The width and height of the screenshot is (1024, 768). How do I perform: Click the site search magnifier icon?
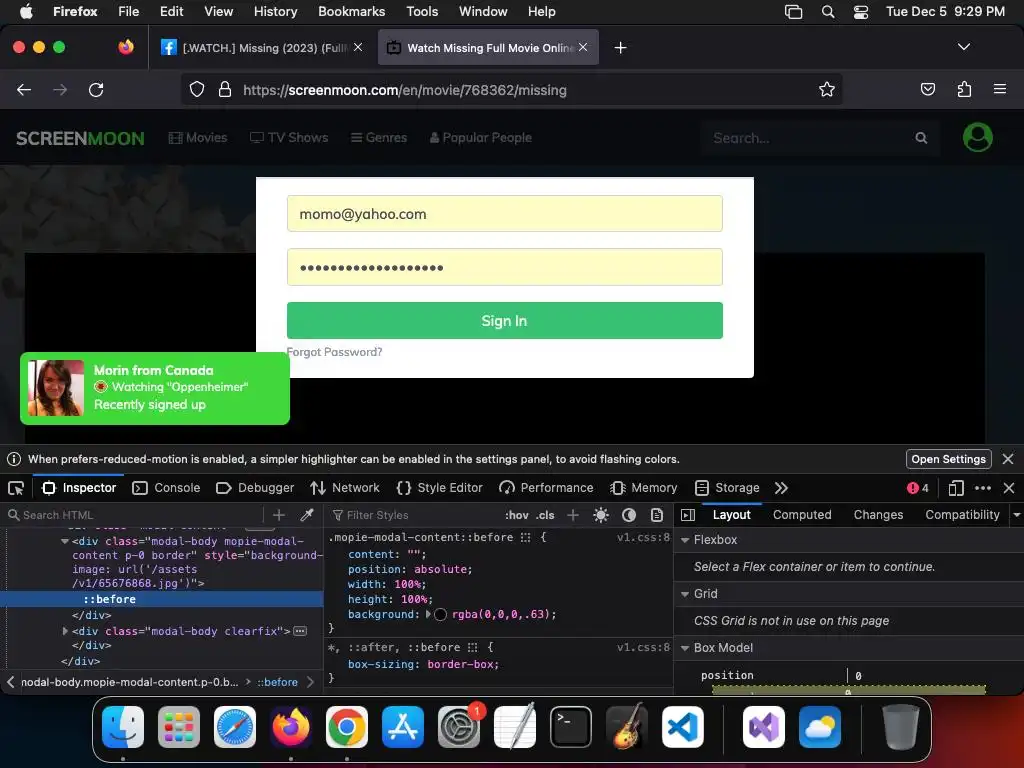(921, 138)
